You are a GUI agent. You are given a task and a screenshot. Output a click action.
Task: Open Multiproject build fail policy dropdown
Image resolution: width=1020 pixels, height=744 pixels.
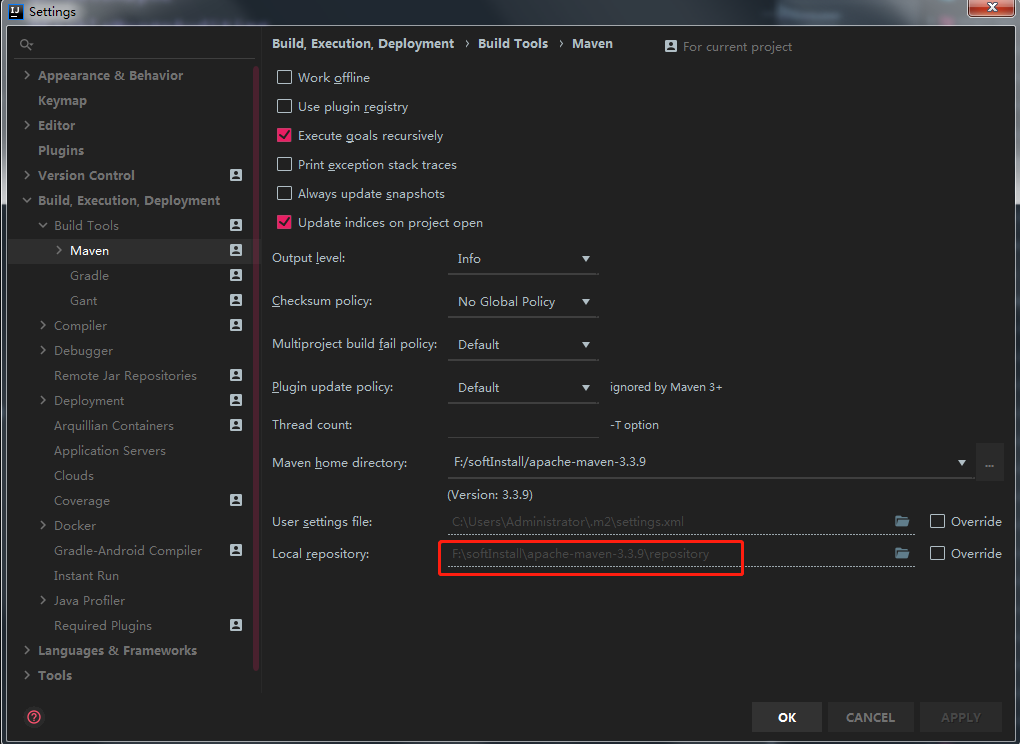tap(523, 345)
